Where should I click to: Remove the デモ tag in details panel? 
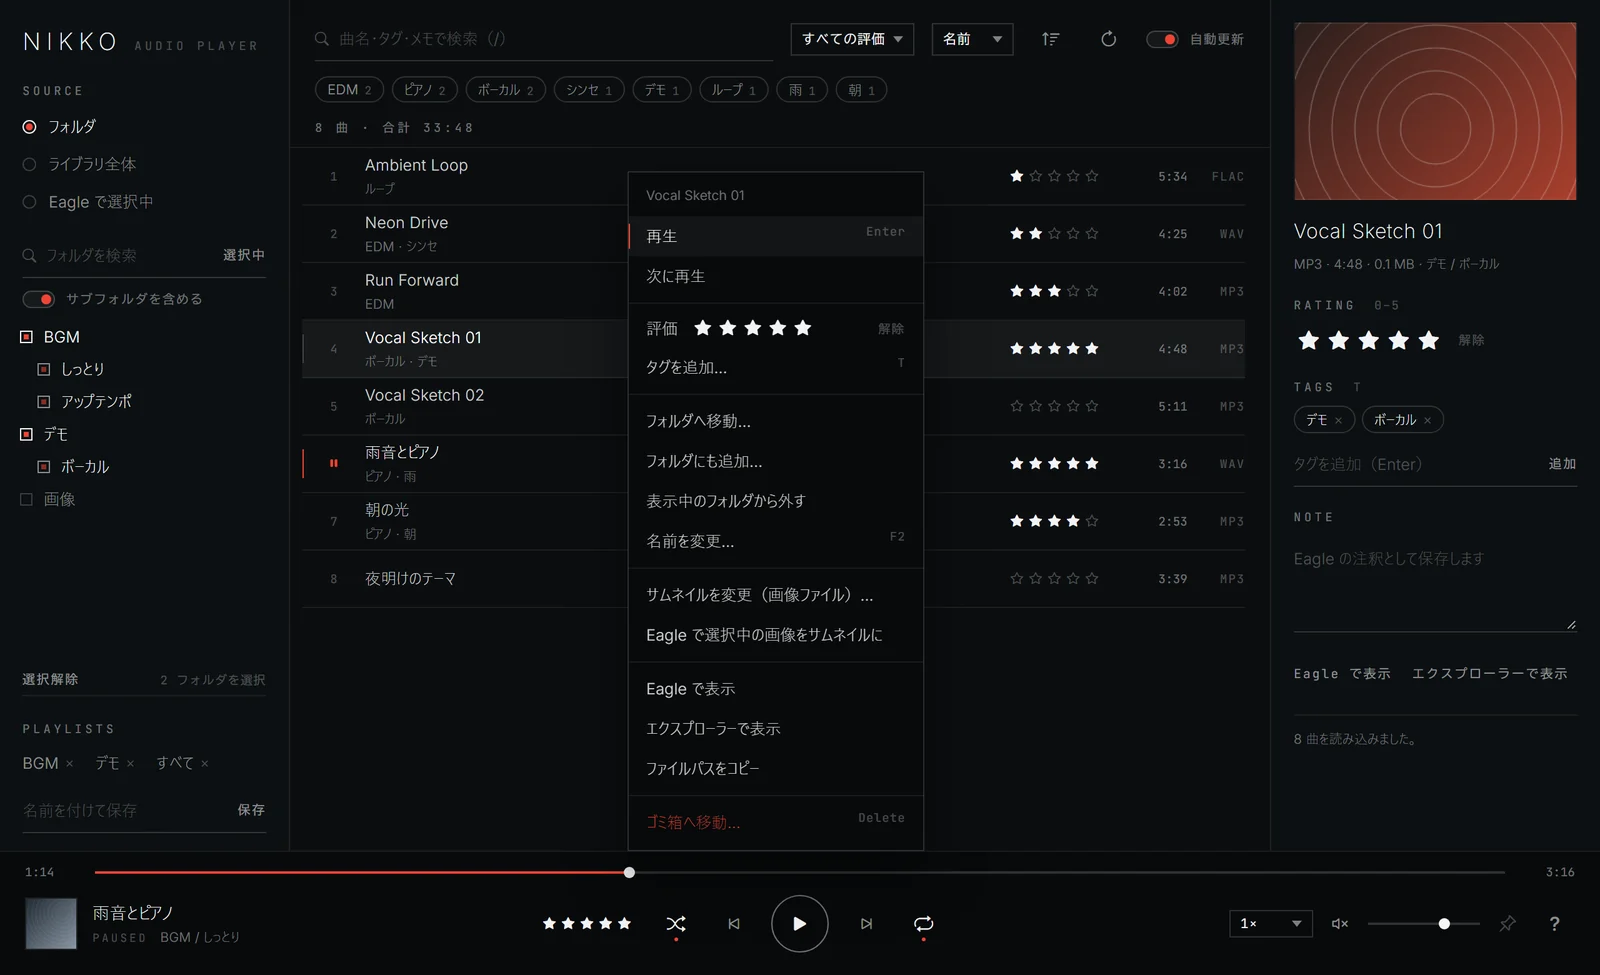pos(1338,421)
